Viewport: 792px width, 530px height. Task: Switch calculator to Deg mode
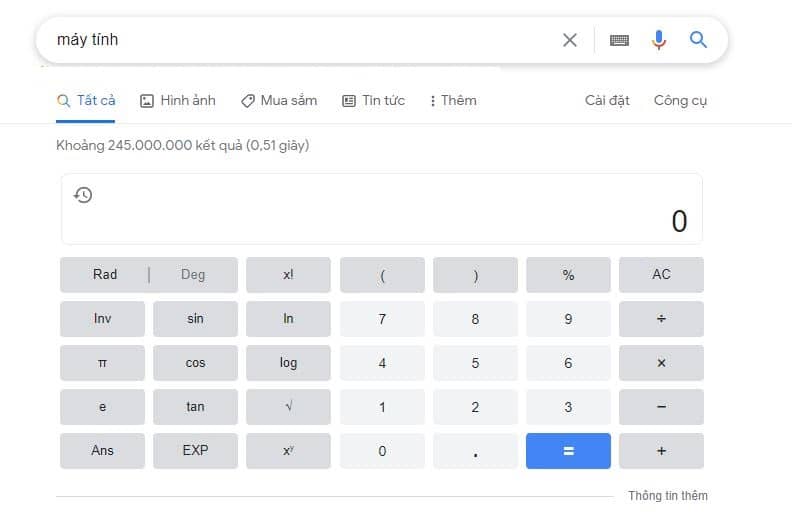(193, 275)
